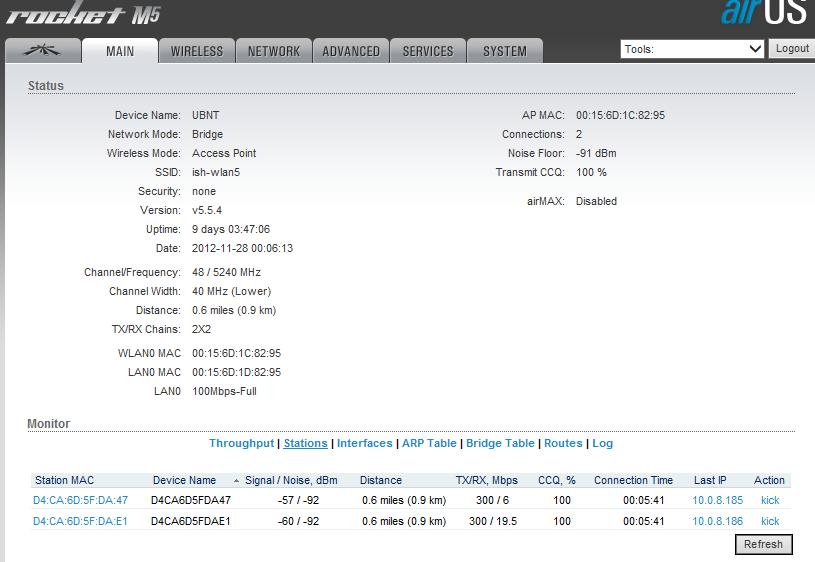815x562 pixels.
Task: Go to the ADVANCED tab
Action: pyautogui.click(x=351, y=51)
